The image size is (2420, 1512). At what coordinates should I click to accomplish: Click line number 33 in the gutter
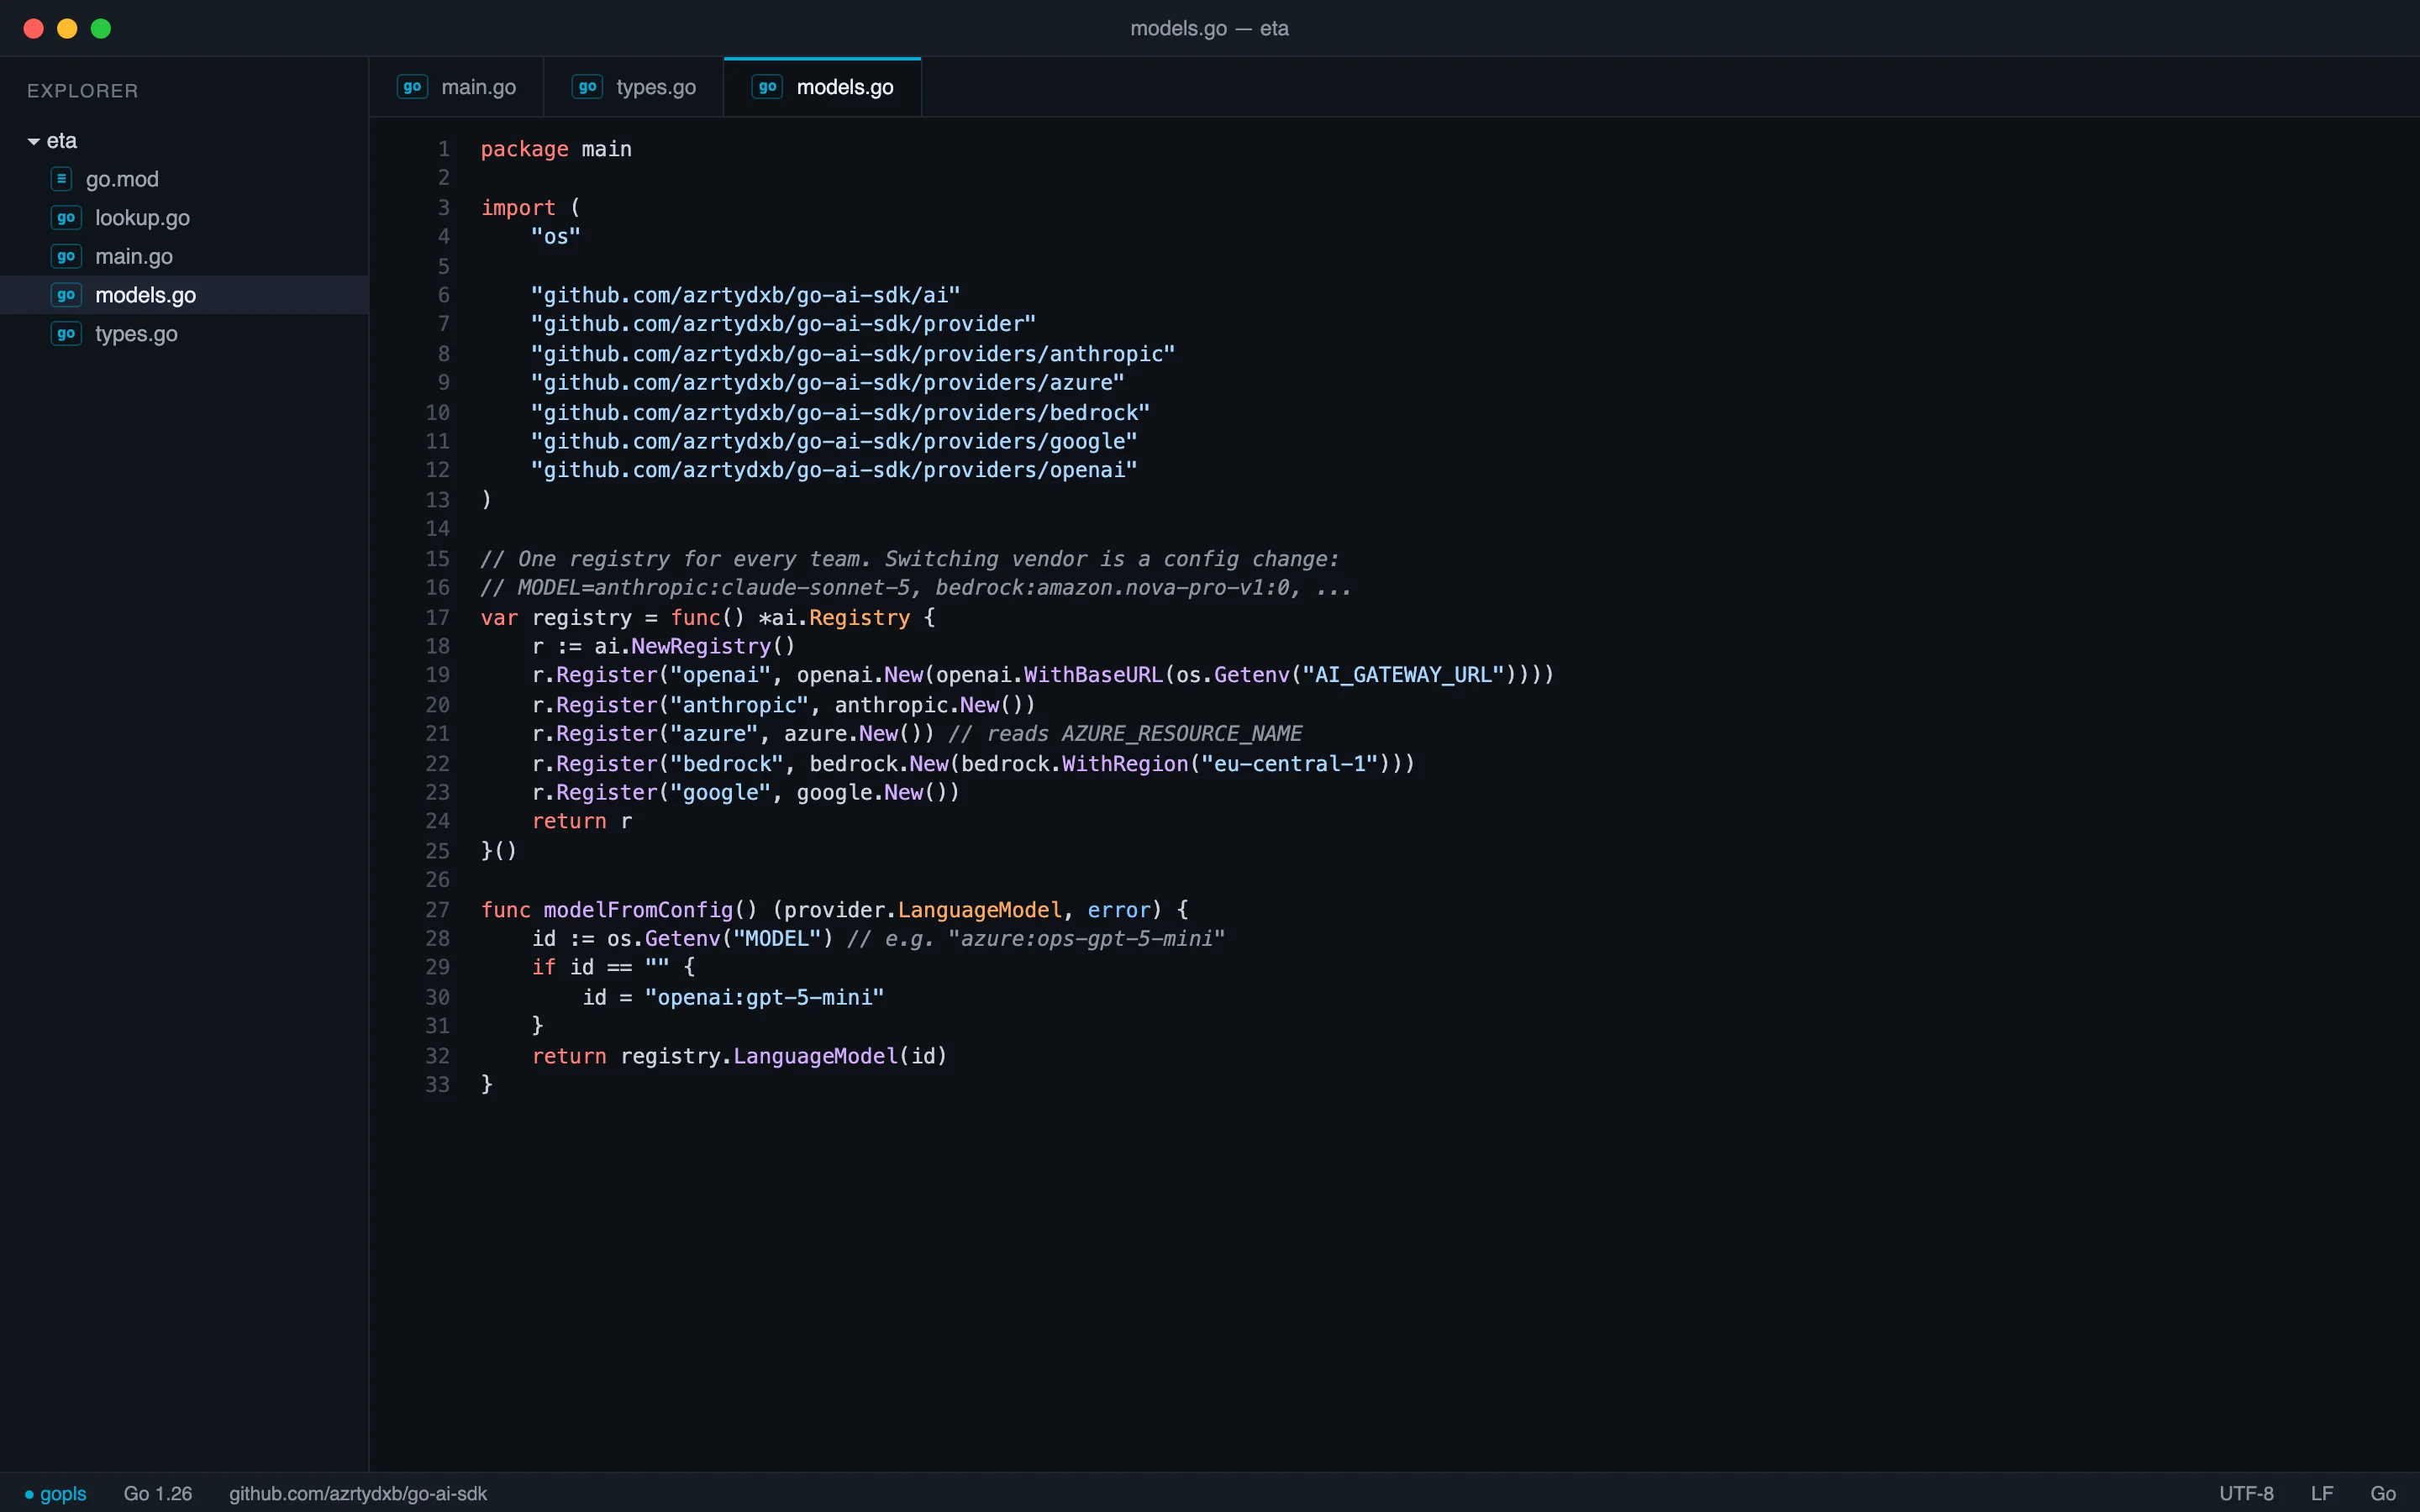click(x=438, y=1085)
